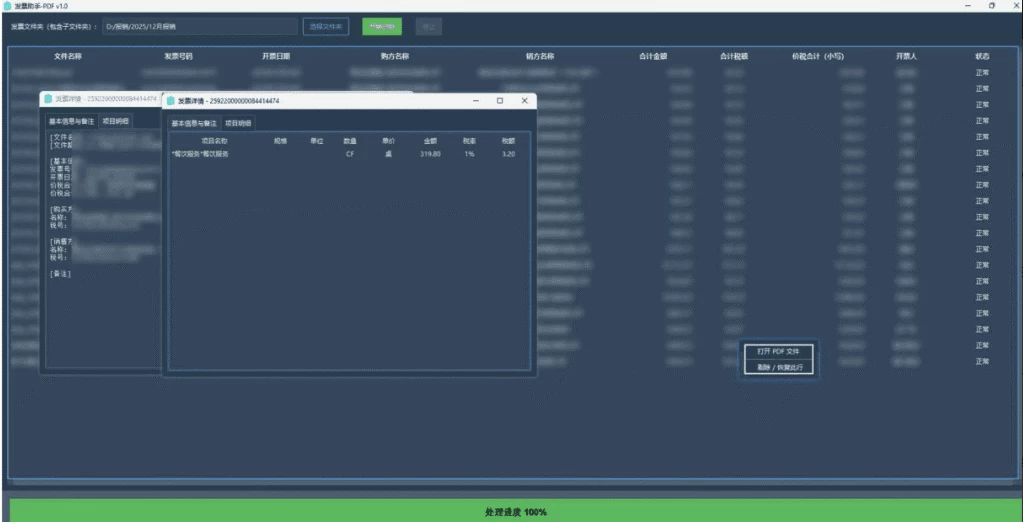Minimize the main 发票助手 window

[x=967, y=6]
